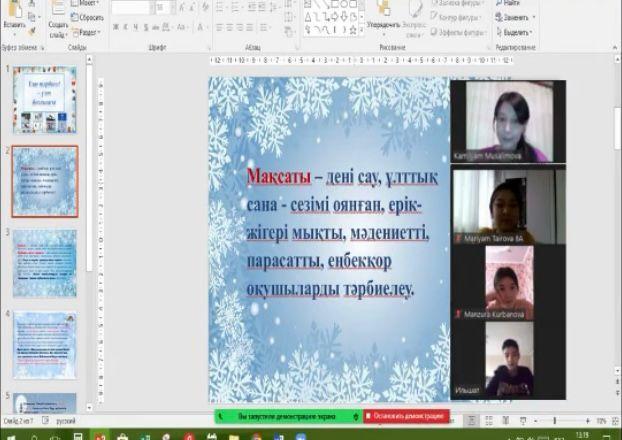Click Найти (Find) button
The height and width of the screenshot is (440, 622).
point(508,4)
